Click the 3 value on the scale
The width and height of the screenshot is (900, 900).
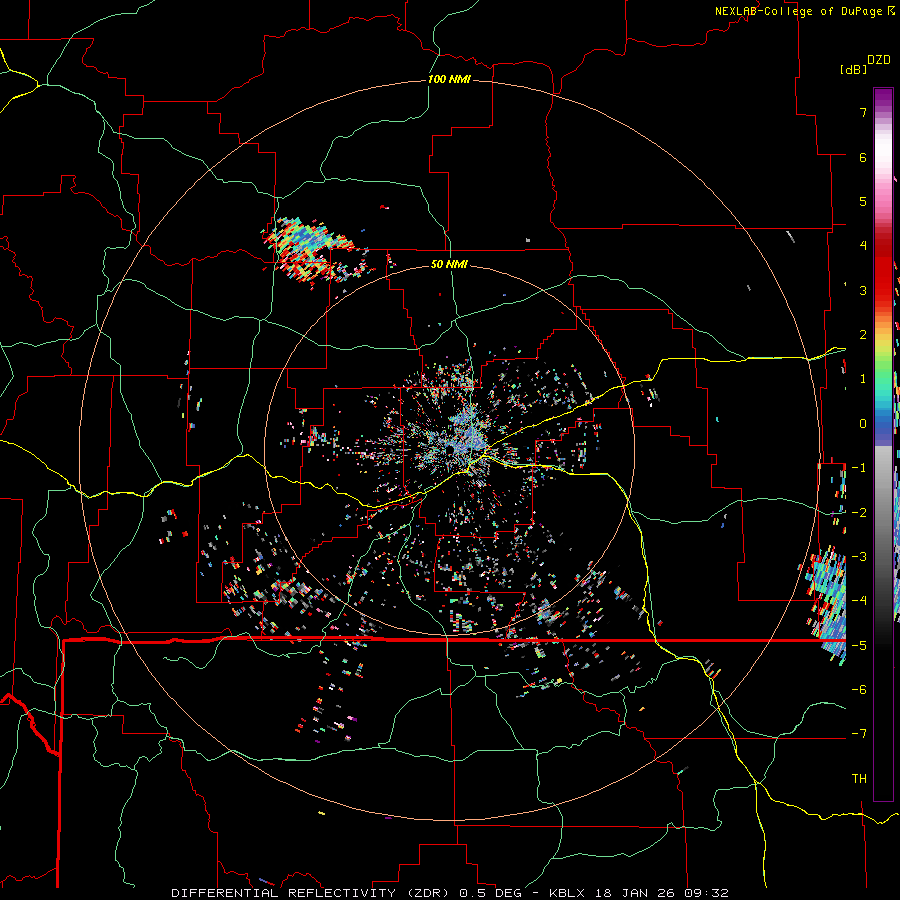coord(863,290)
